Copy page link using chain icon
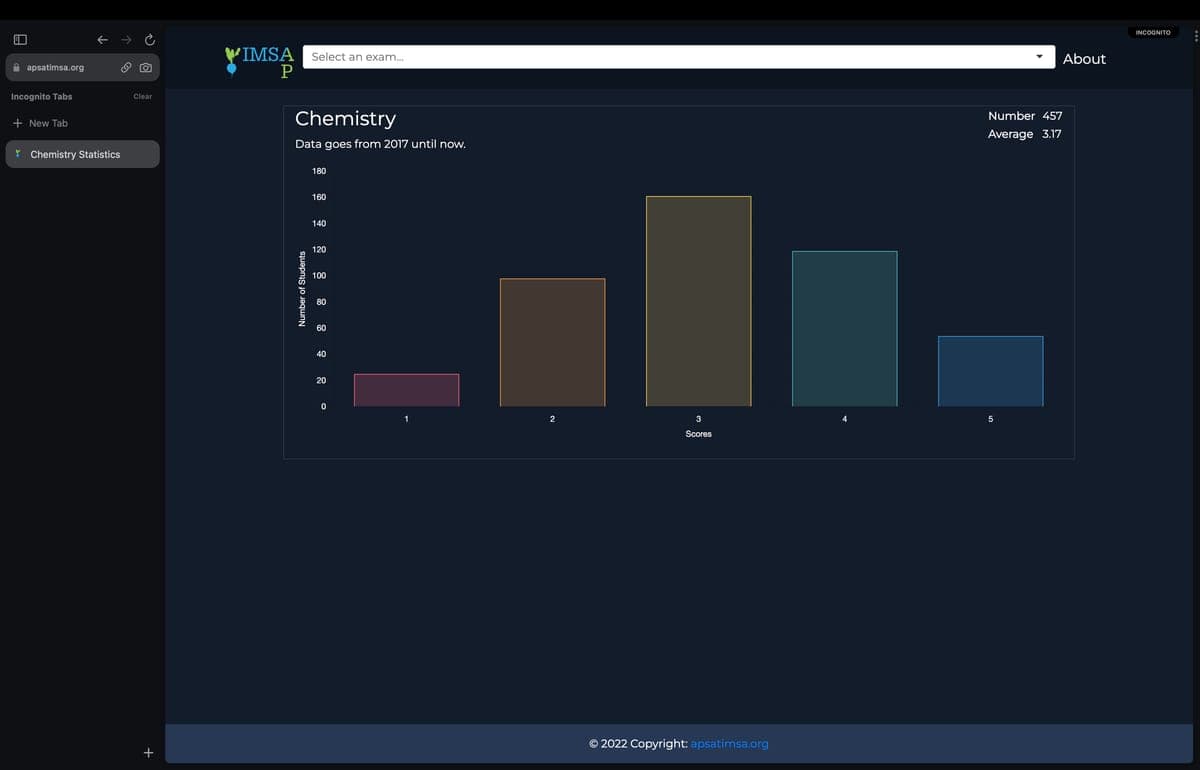 126,68
